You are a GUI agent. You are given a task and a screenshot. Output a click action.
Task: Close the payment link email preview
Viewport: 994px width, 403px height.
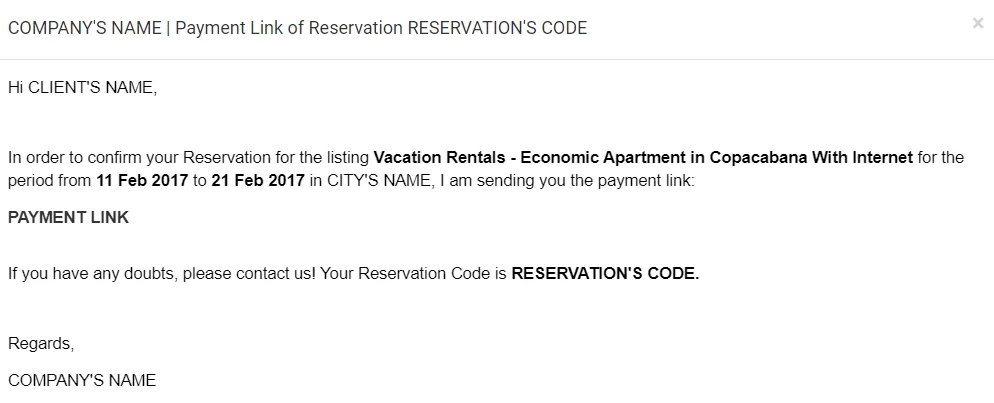(977, 23)
